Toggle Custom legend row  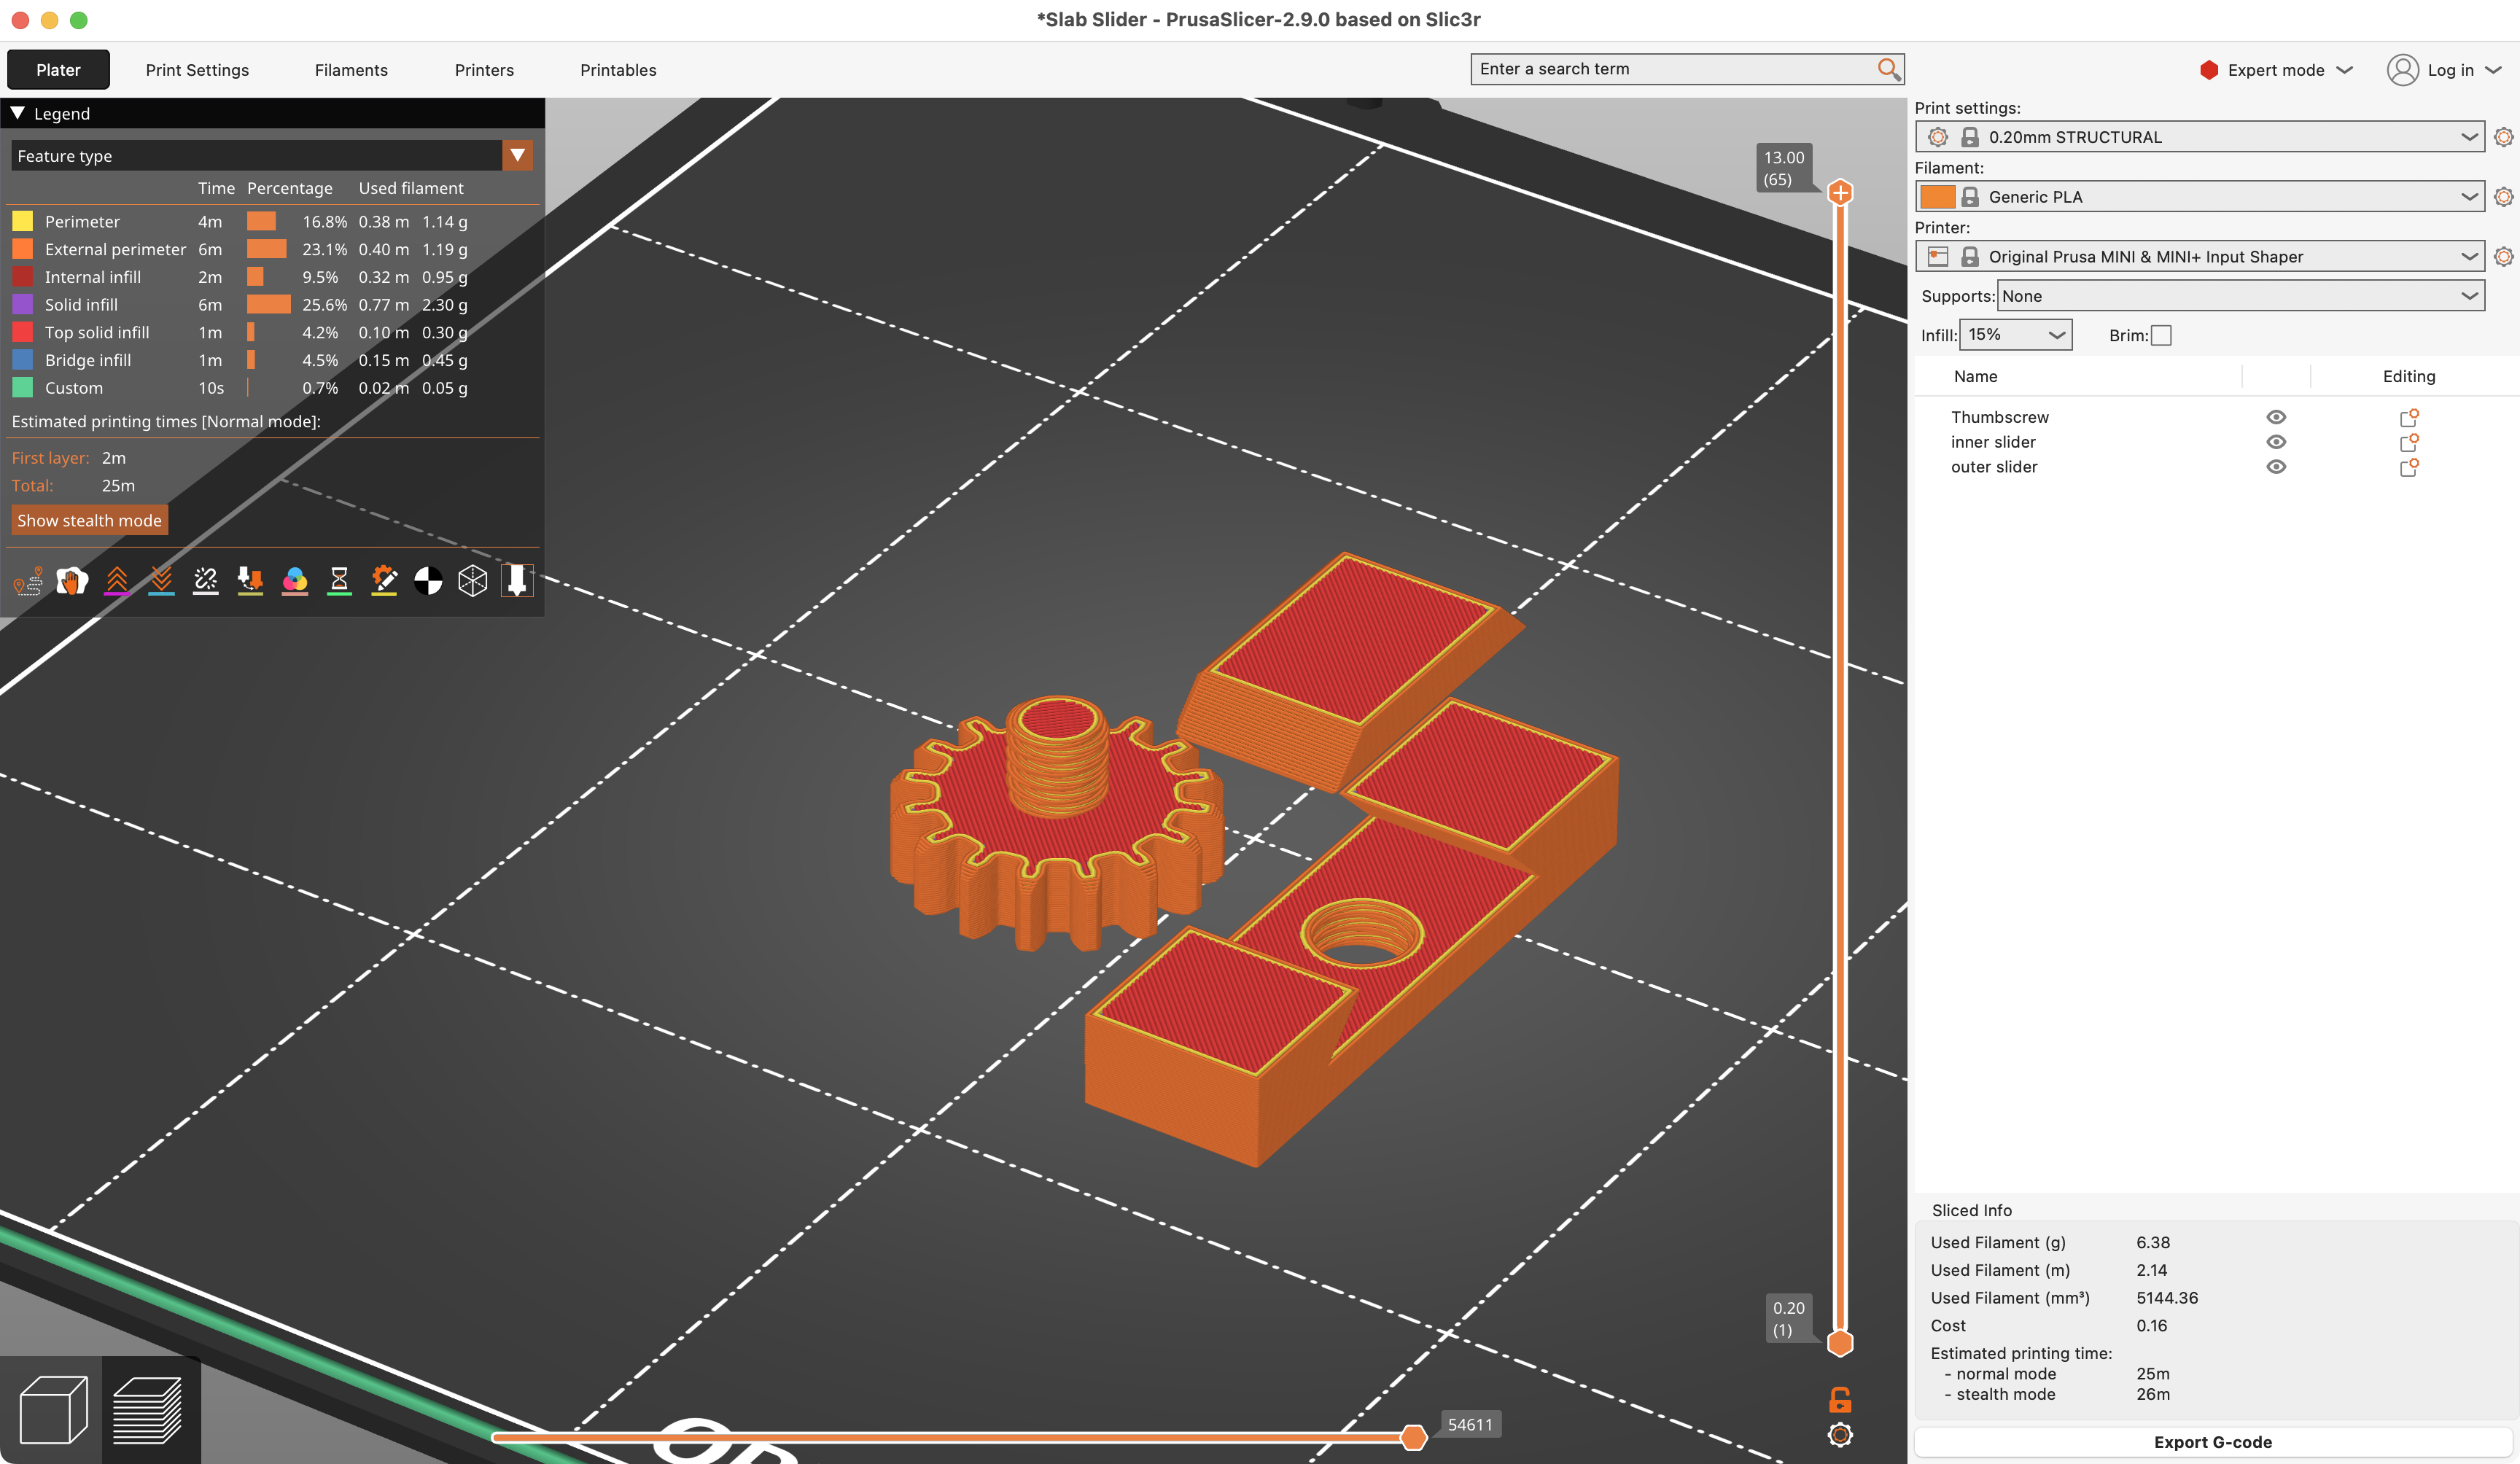(x=272, y=388)
